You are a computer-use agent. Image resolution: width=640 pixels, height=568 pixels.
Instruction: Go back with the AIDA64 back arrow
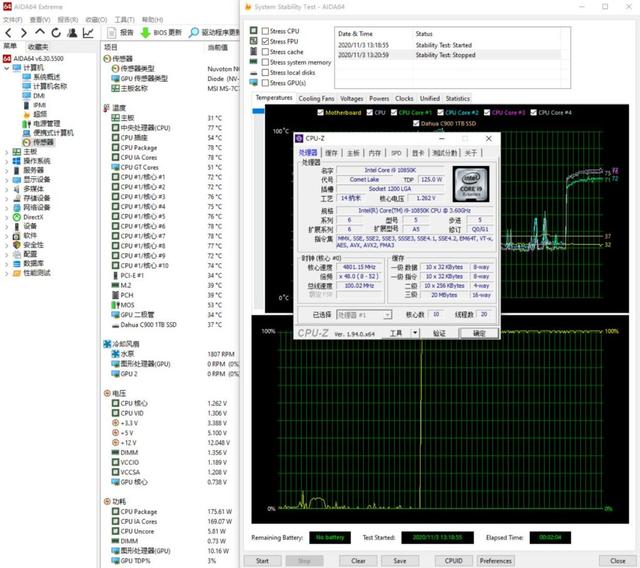coord(9,33)
